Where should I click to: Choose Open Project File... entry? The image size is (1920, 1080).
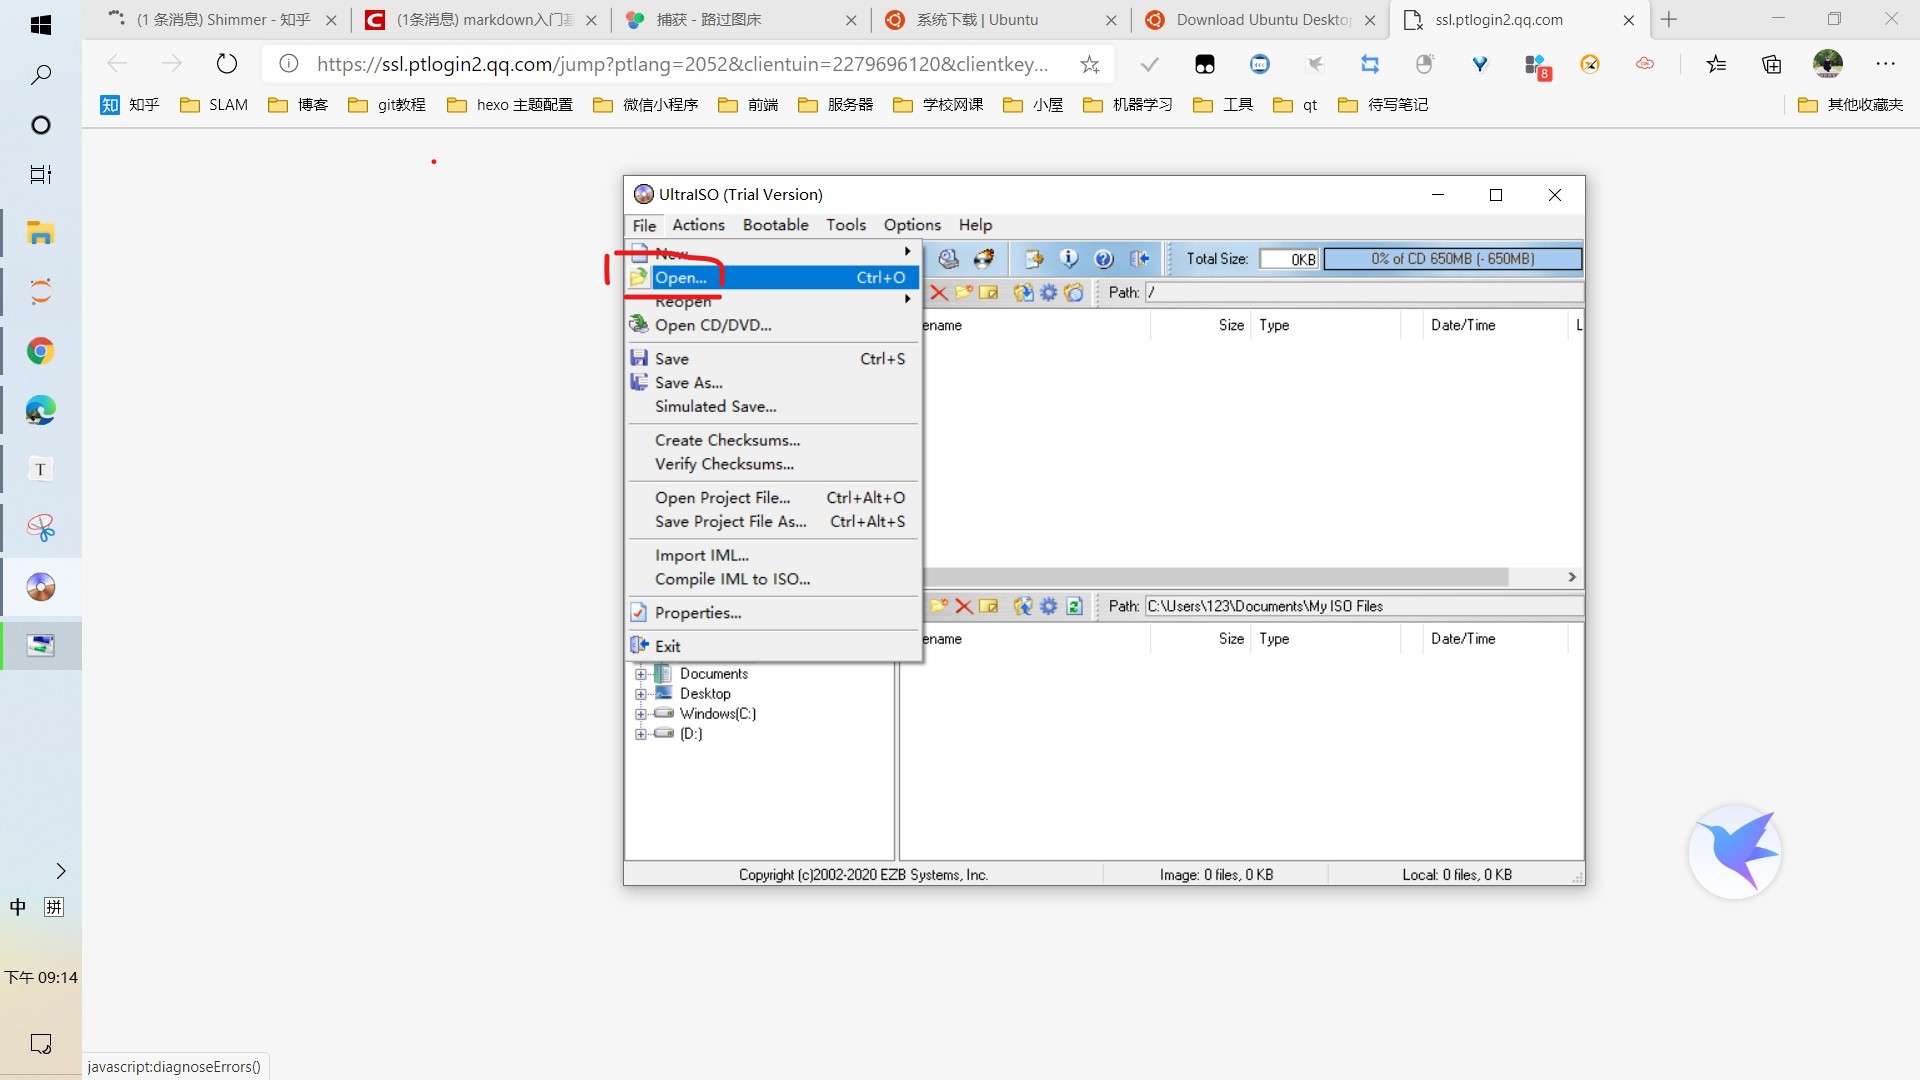tap(772, 498)
